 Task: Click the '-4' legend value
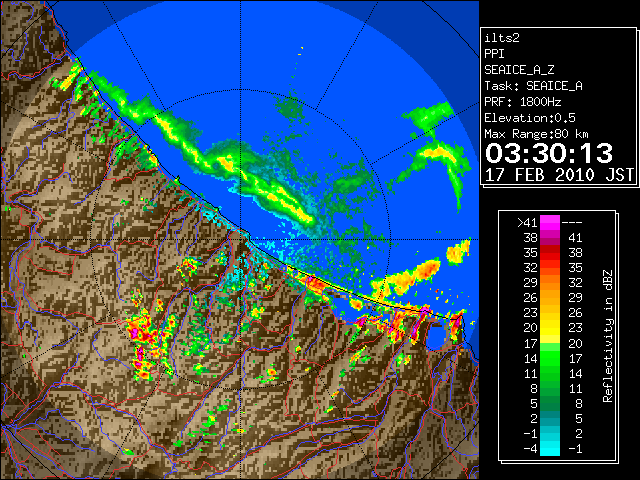[530, 448]
